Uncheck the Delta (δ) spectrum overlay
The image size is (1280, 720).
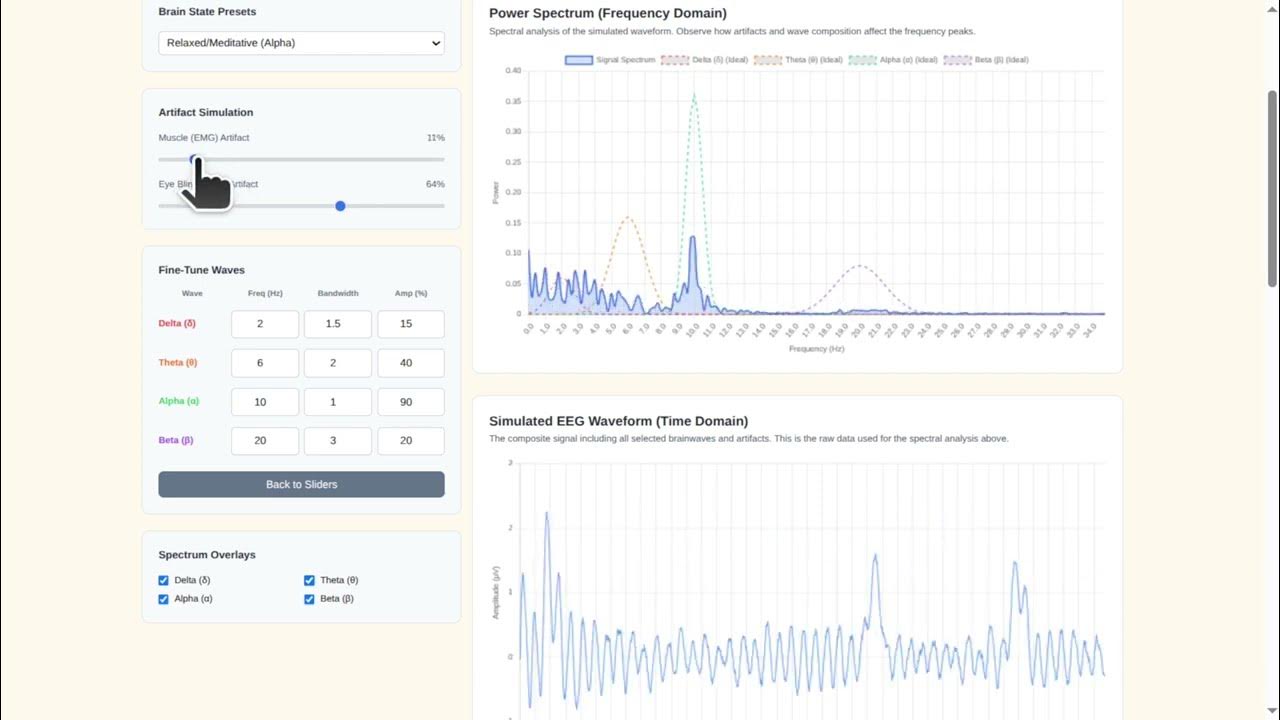point(163,580)
